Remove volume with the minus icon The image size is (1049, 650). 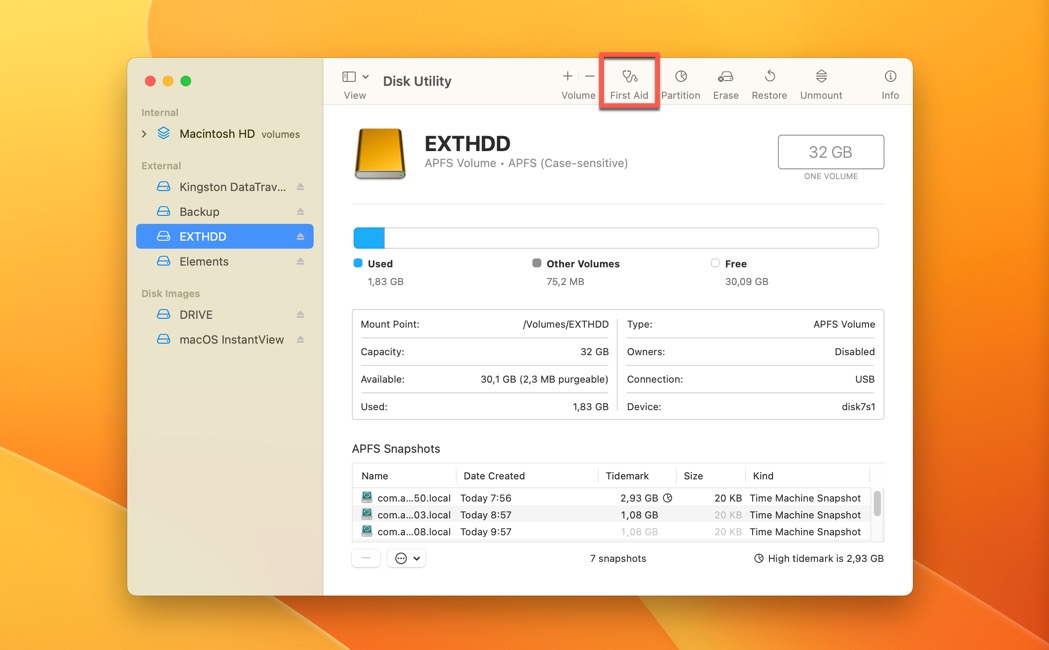590,77
